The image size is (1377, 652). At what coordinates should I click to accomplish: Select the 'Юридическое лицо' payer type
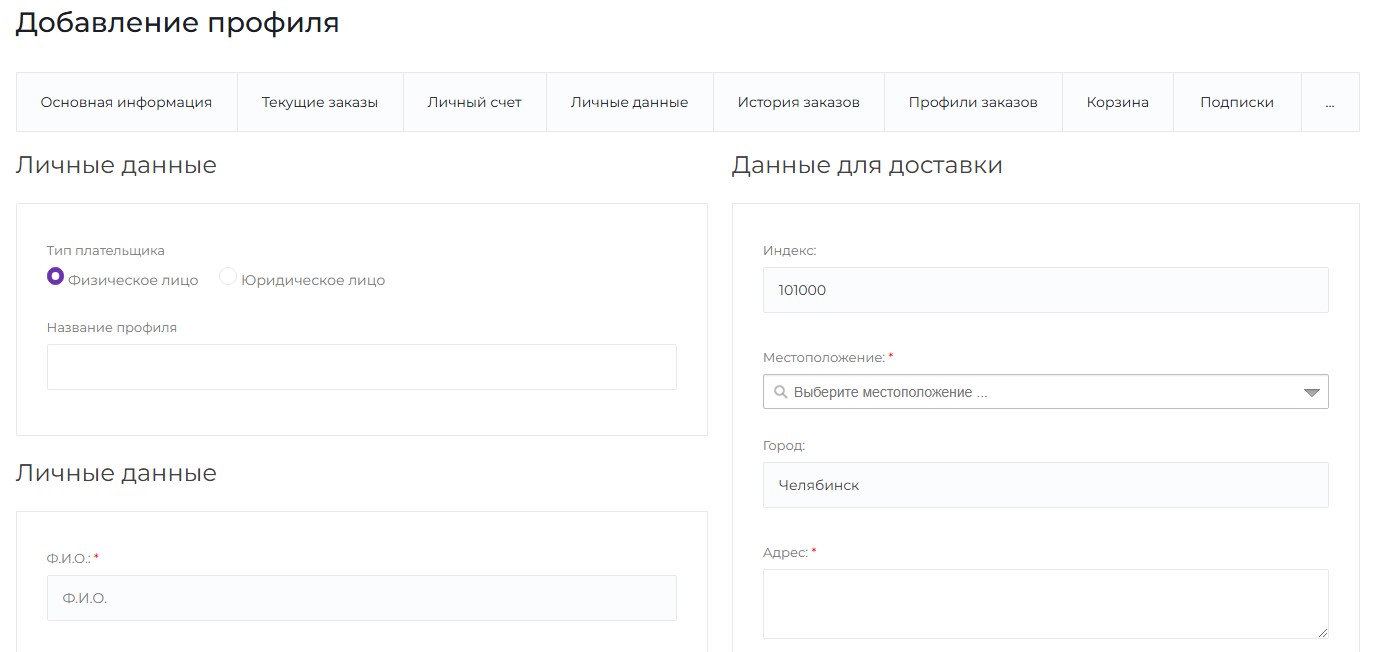tap(227, 279)
